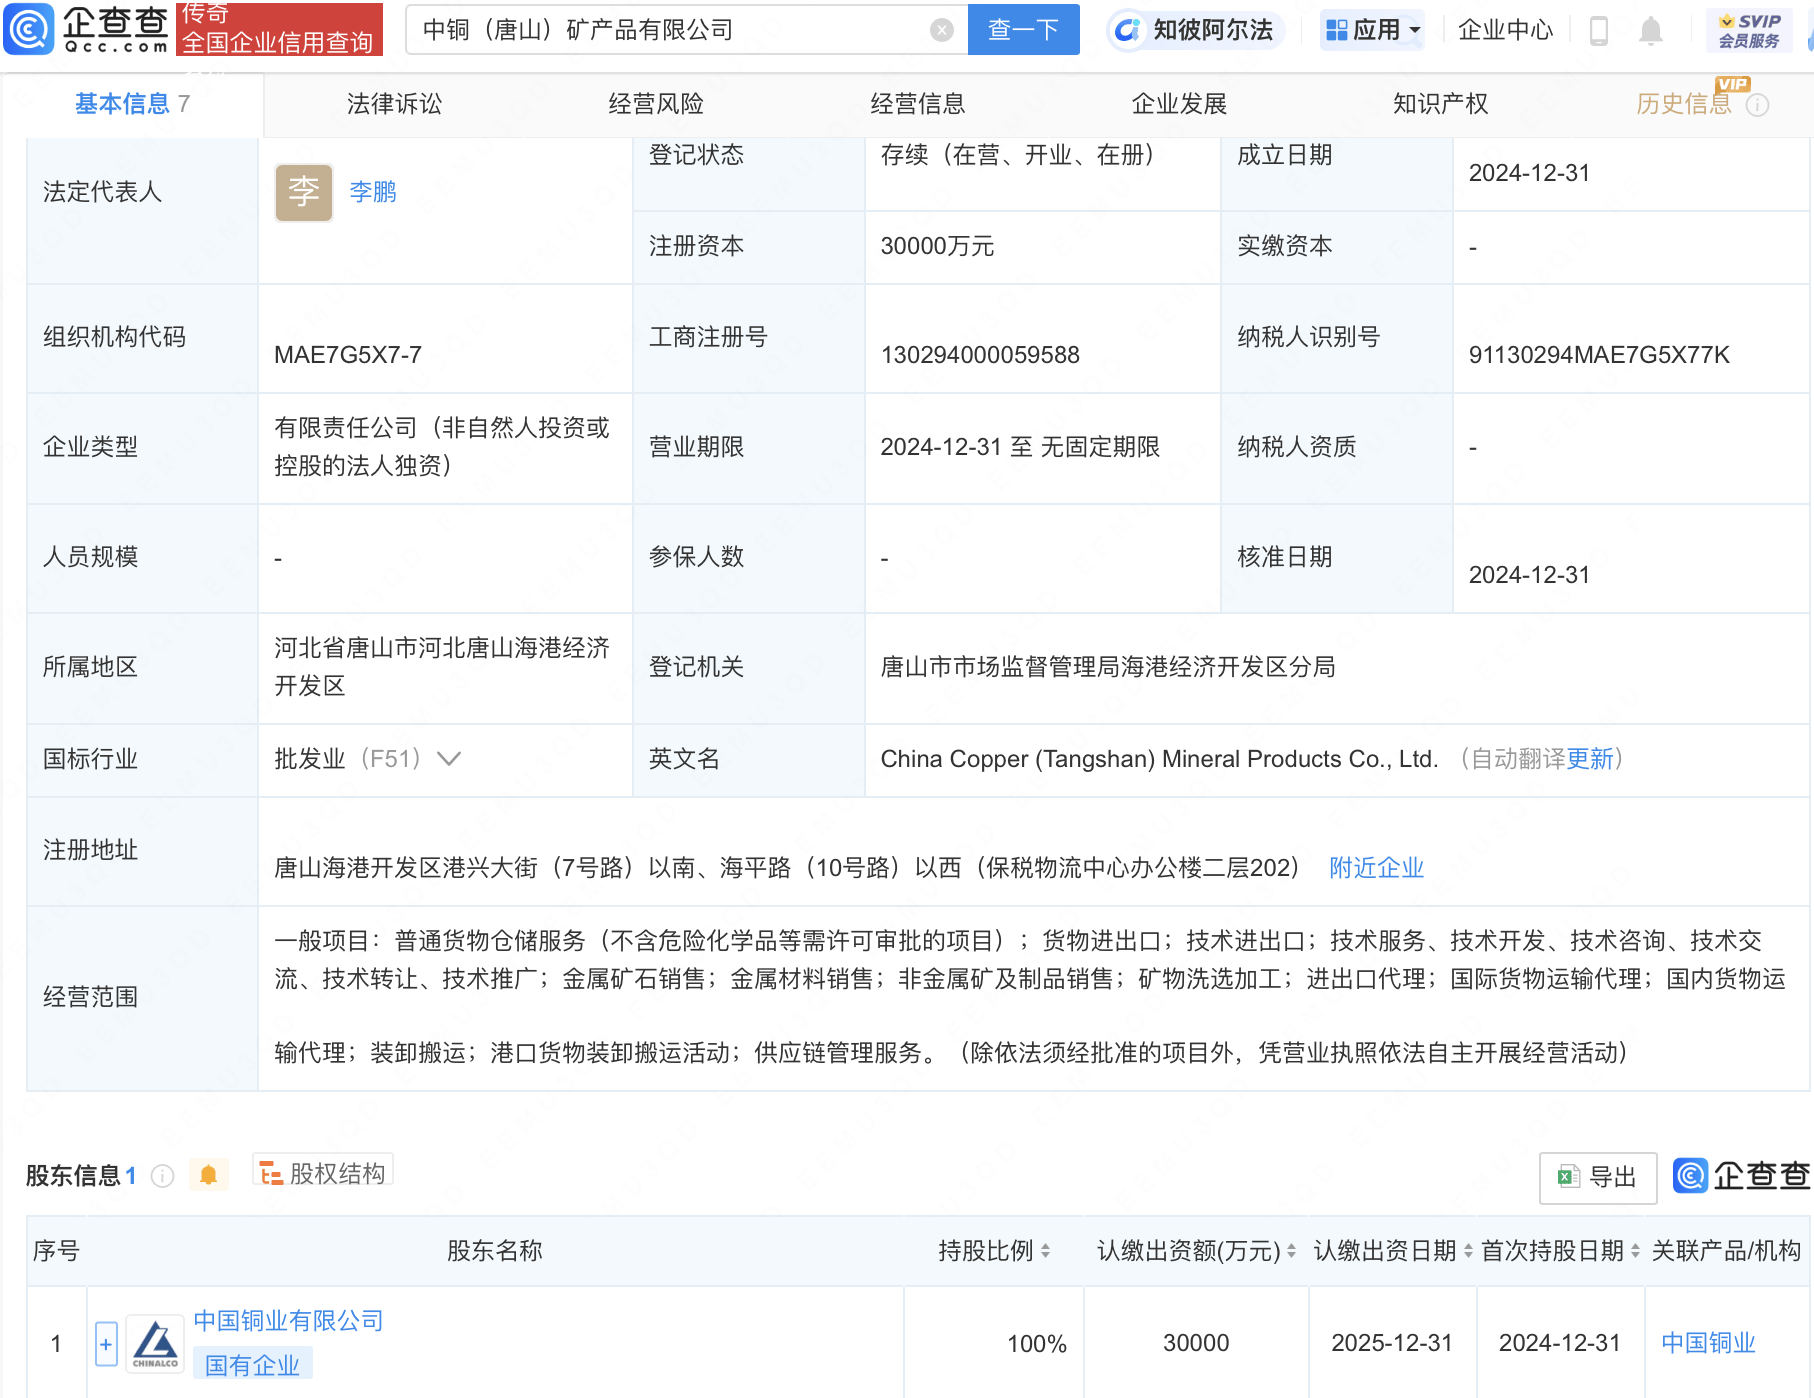Open the 历史信息 VIP tab
Screen dimensions: 1814x1398
click(1684, 104)
